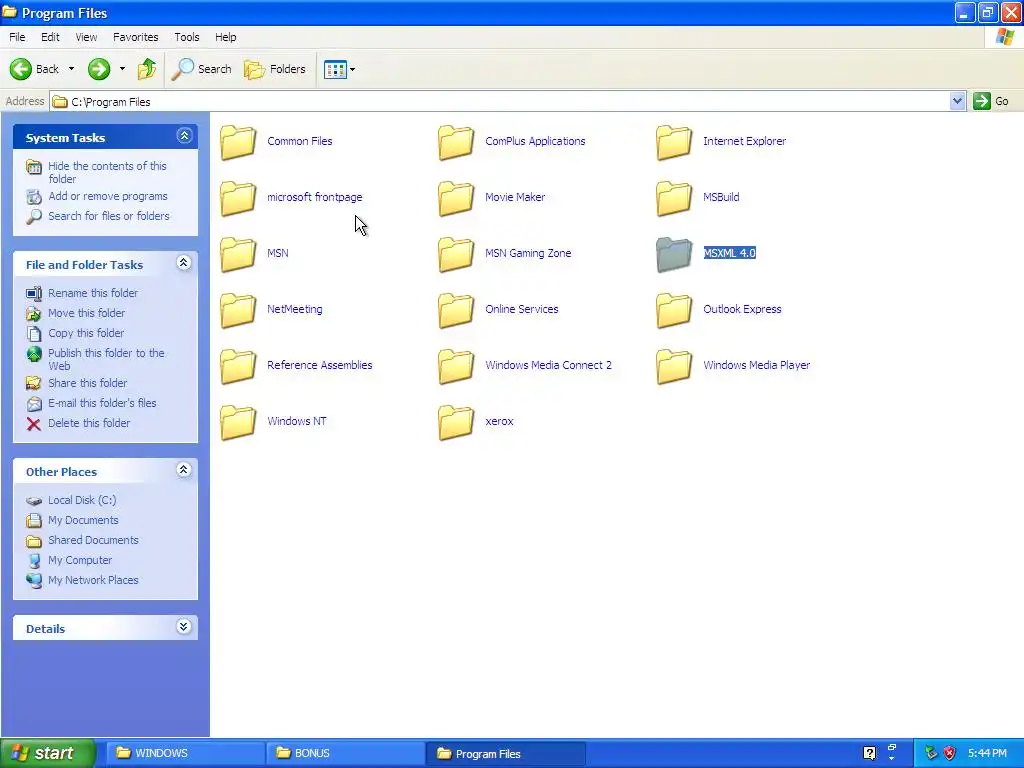This screenshot has height=768, width=1024.
Task: Expand the address bar dropdown
Action: coord(957,101)
